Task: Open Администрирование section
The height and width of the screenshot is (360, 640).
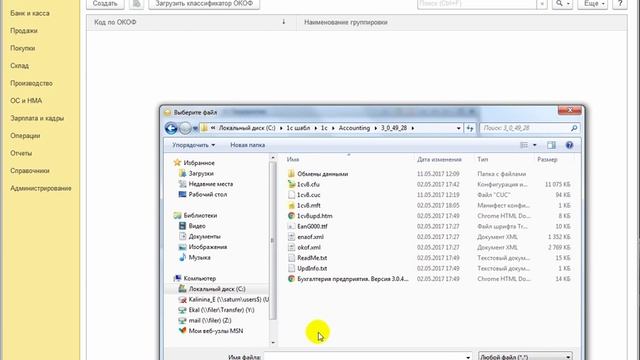Action: (41, 189)
